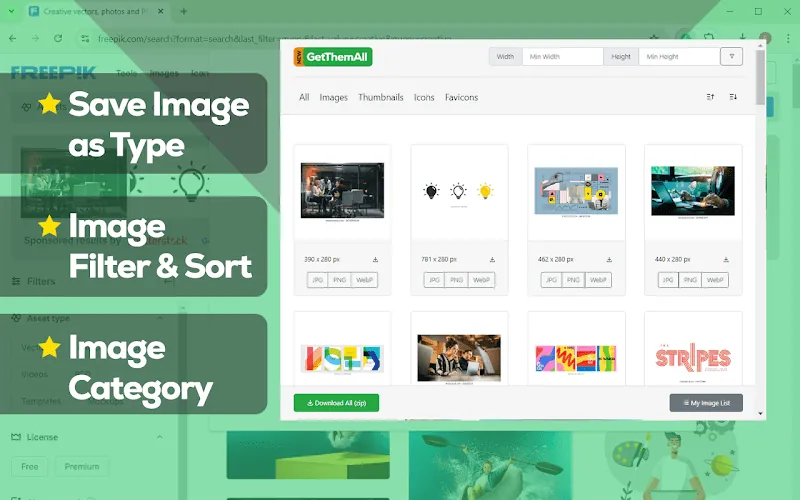The width and height of the screenshot is (800, 500).
Task: Show the All category tab
Action: [304, 97]
